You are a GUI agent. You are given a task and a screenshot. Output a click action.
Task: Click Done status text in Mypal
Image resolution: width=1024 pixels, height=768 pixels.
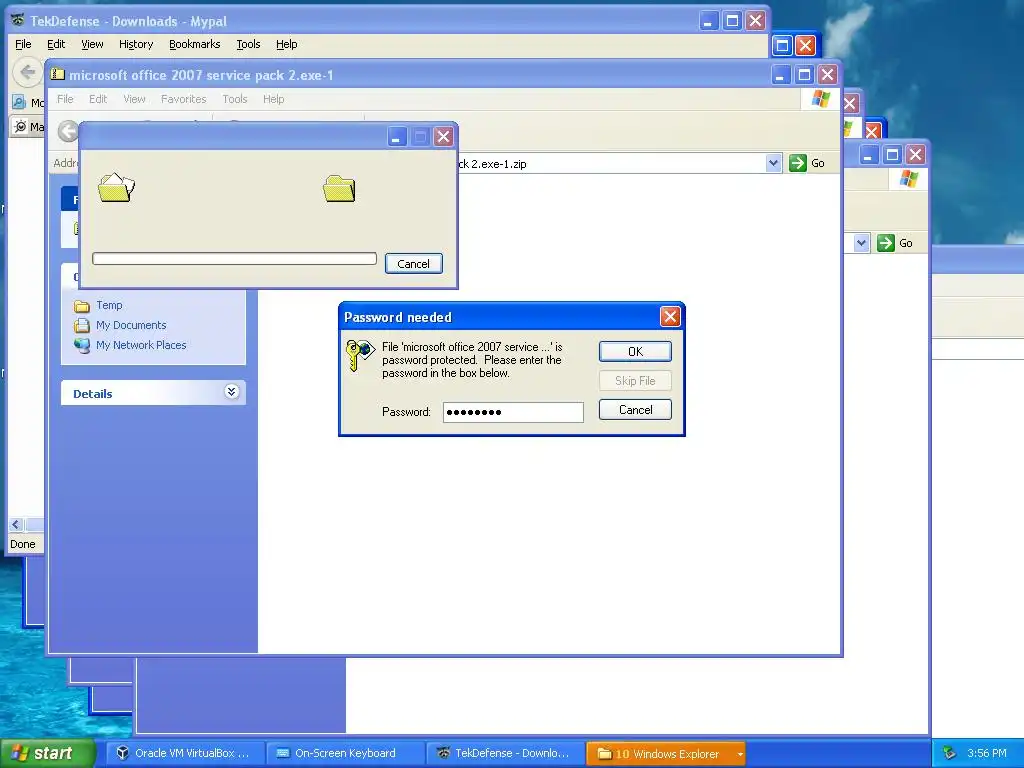pyautogui.click(x=23, y=544)
